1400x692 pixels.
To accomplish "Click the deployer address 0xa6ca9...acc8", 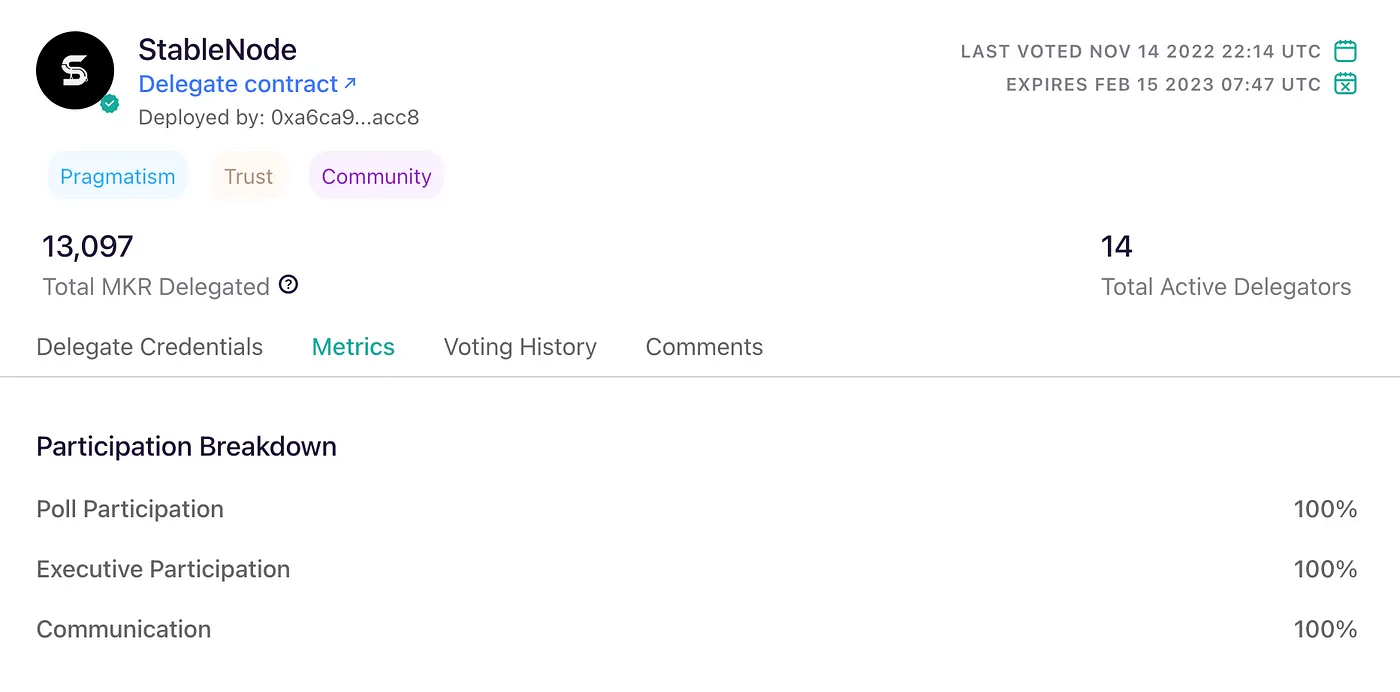I will (345, 118).
